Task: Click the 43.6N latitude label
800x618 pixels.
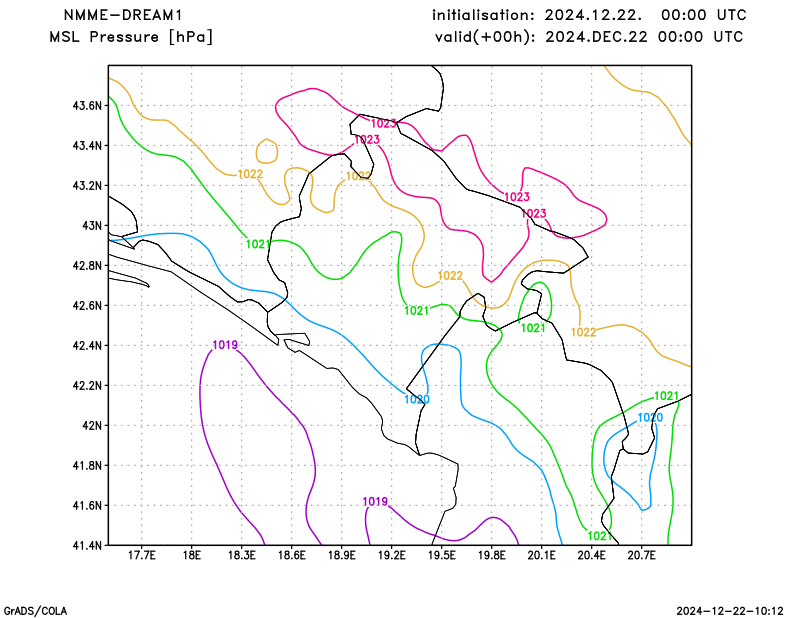Action: point(87,106)
